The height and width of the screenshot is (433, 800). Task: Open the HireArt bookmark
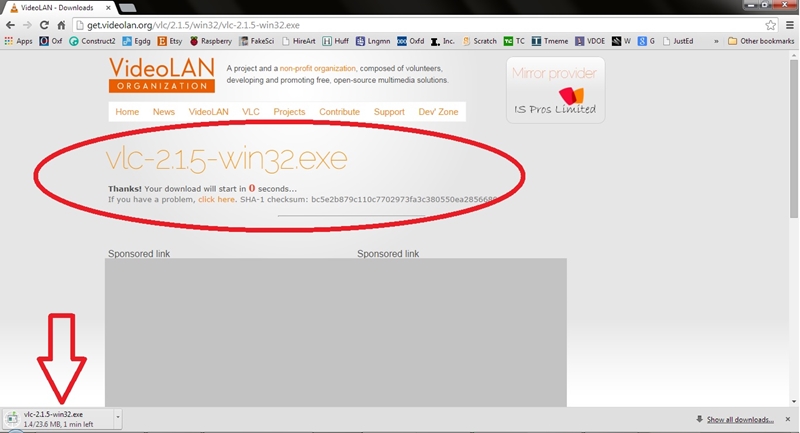(298, 41)
